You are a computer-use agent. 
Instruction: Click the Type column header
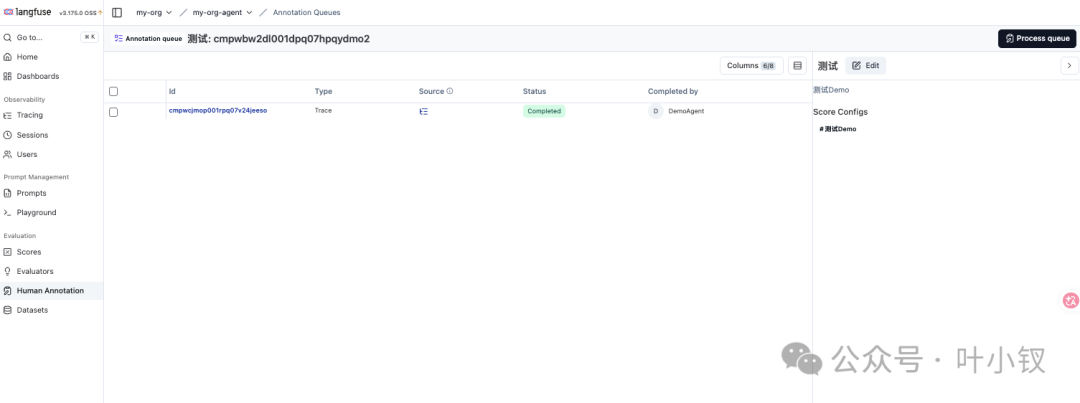click(x=324, y=91)
